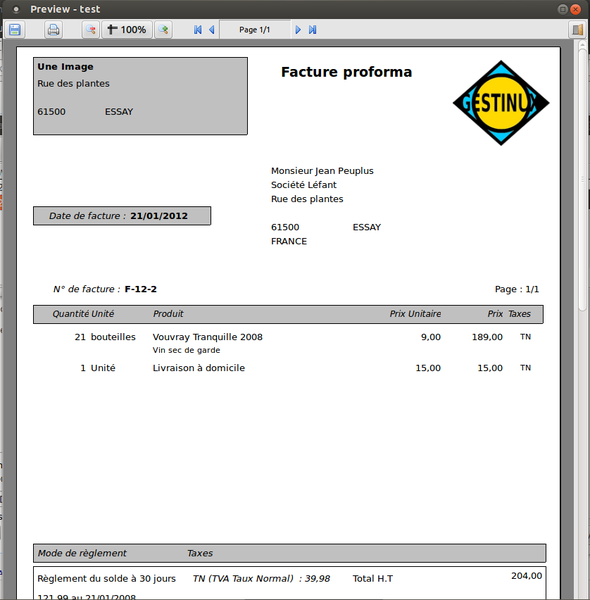Click the total '204,00'
This screenshot has height=600, width=590.
tap(526, 576)
